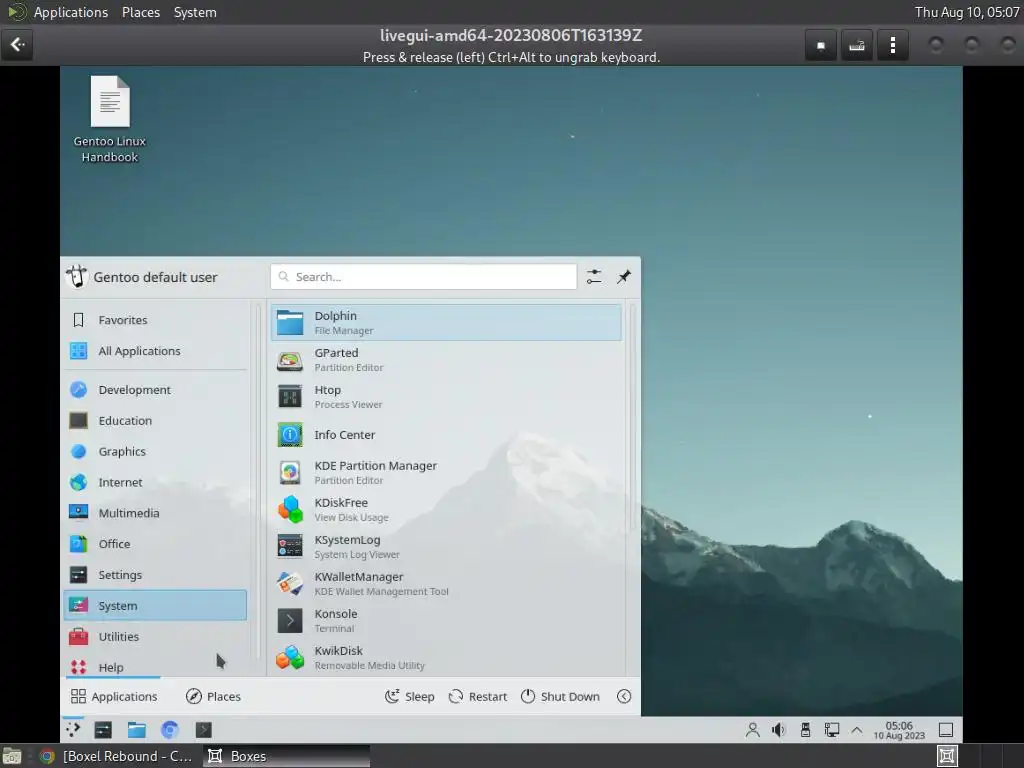
Task: Select the Graphics category
Action: (155, 451)
